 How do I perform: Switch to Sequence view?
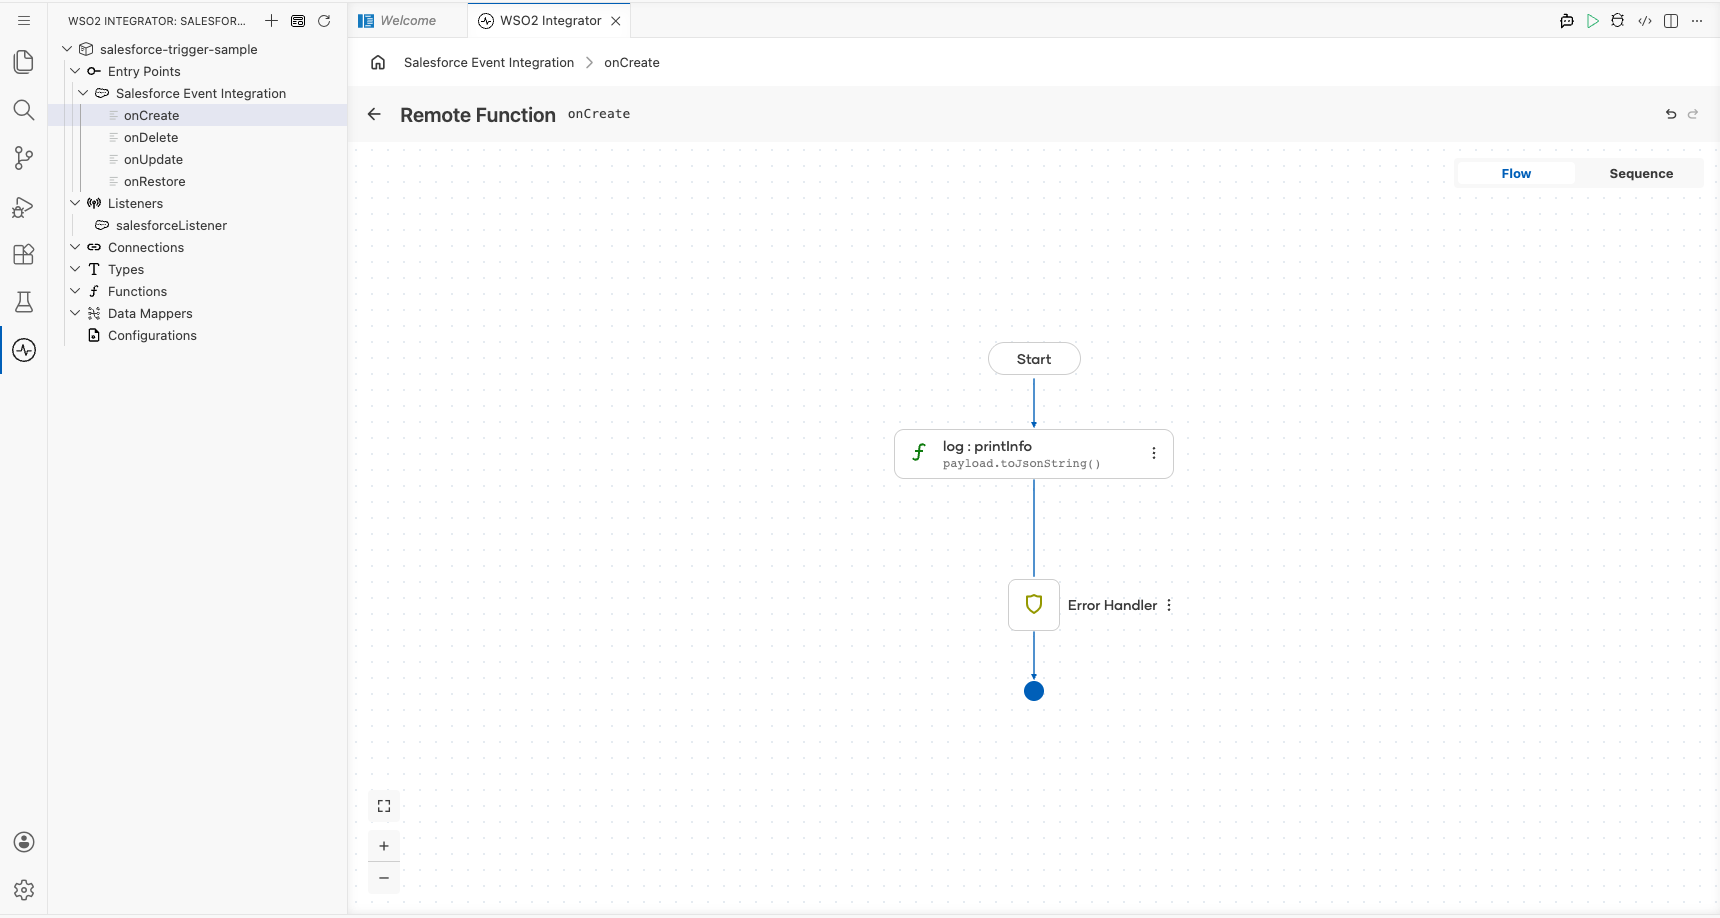click(x=1641, y=173)
